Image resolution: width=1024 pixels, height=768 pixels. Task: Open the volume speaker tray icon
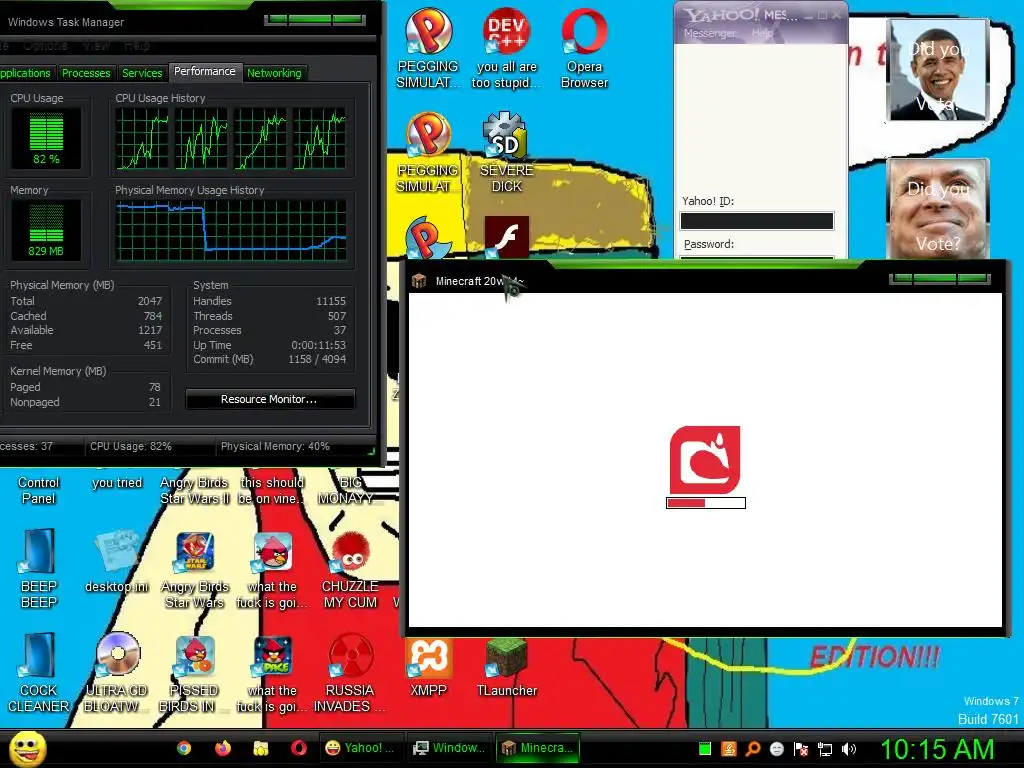[x=849, y=749]
